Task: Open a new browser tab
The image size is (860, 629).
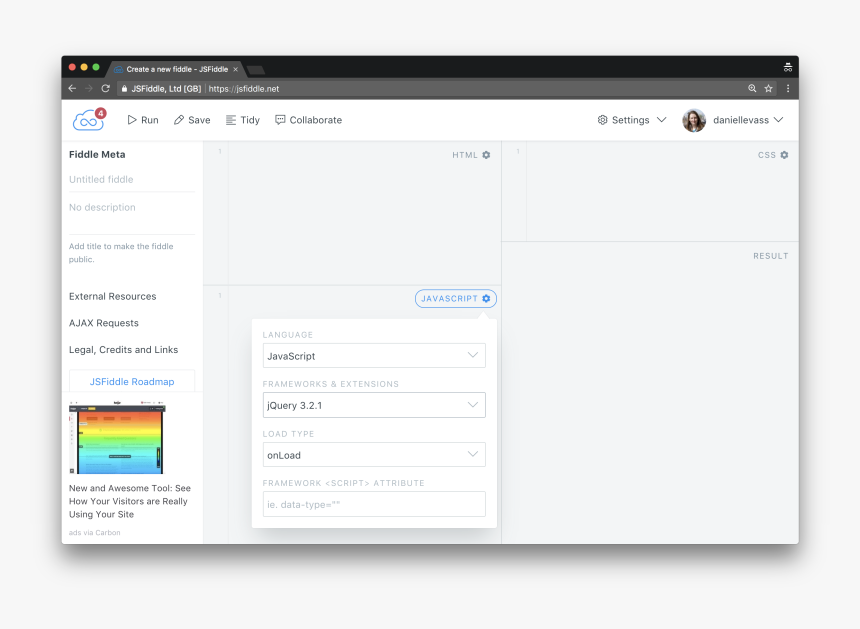Action: click(x=256, y=70)
